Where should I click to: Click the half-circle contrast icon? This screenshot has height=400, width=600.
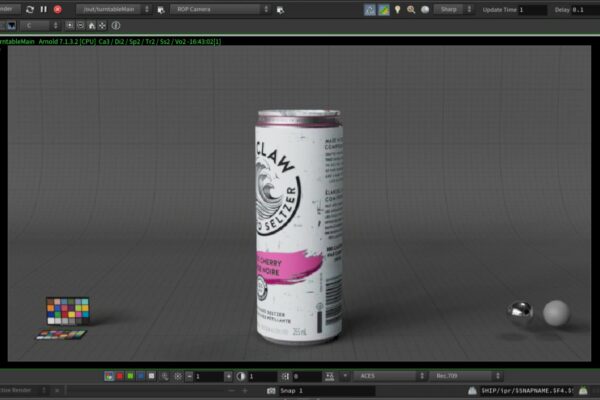pos(241,377)
